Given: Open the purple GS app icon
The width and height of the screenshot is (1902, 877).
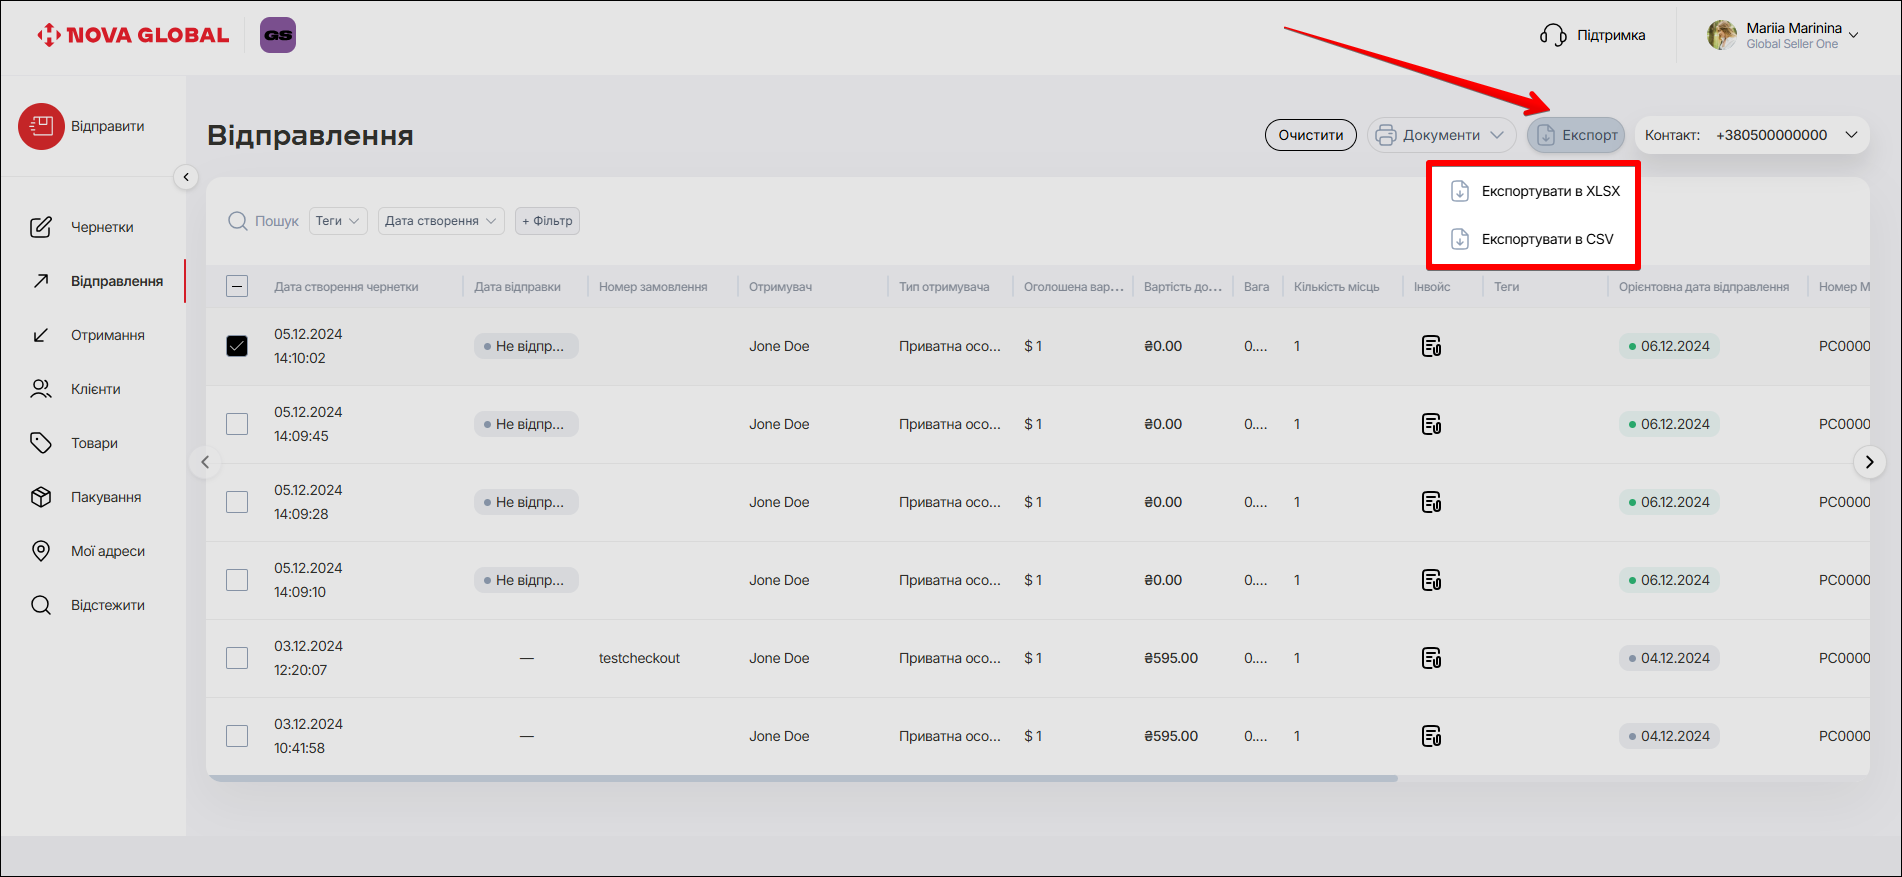Looking at the screenshot, I should coord(278,35).
